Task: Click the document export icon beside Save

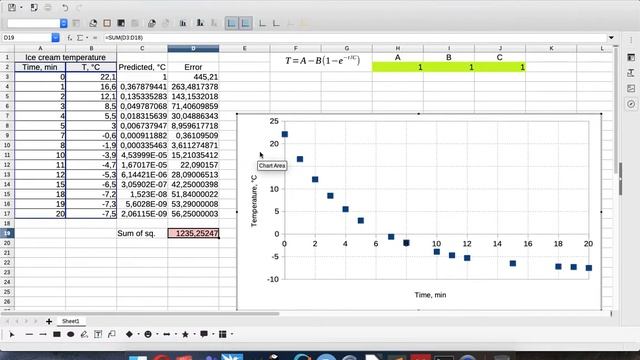Action: point(34,7)
